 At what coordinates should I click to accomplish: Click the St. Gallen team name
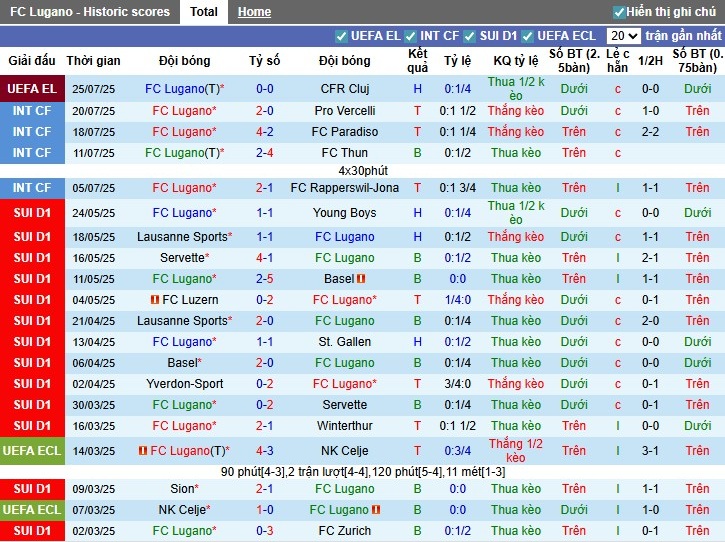[344, 342]
